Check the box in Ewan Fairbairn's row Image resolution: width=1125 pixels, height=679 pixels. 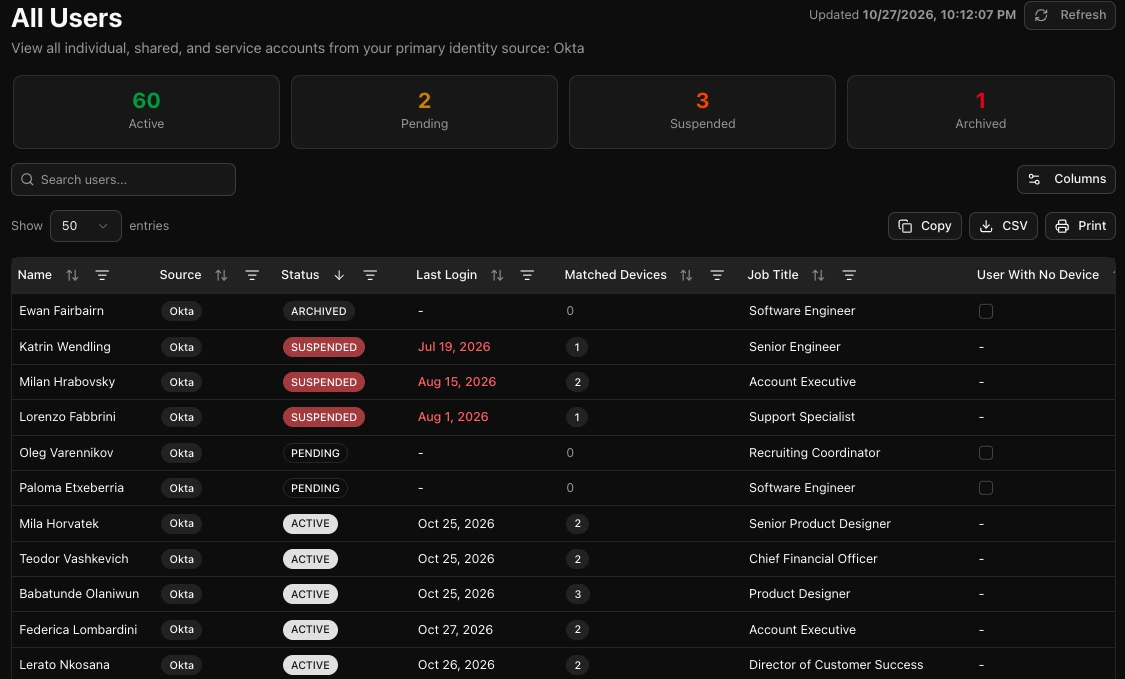point(986,312)
